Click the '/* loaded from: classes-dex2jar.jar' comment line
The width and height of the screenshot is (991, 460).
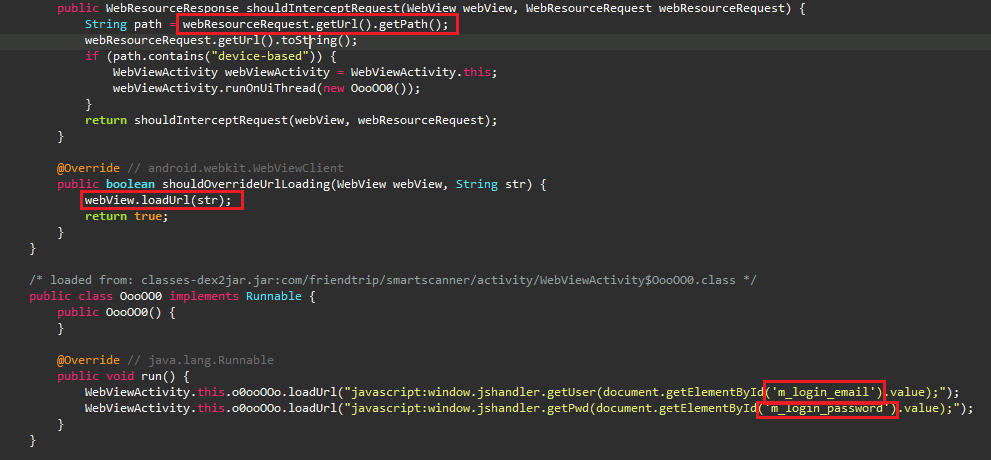pyautogui.click(x=392, y=280)
